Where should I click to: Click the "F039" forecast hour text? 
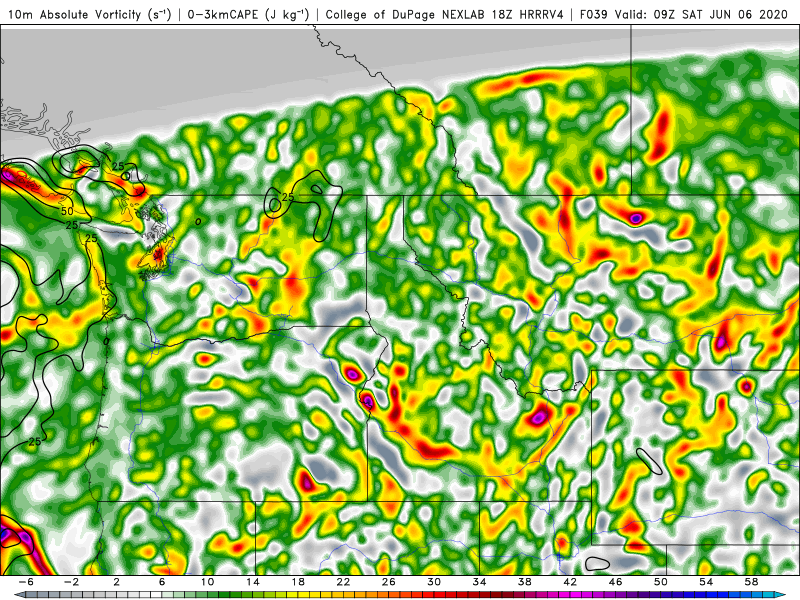click(x=594, y=14)
